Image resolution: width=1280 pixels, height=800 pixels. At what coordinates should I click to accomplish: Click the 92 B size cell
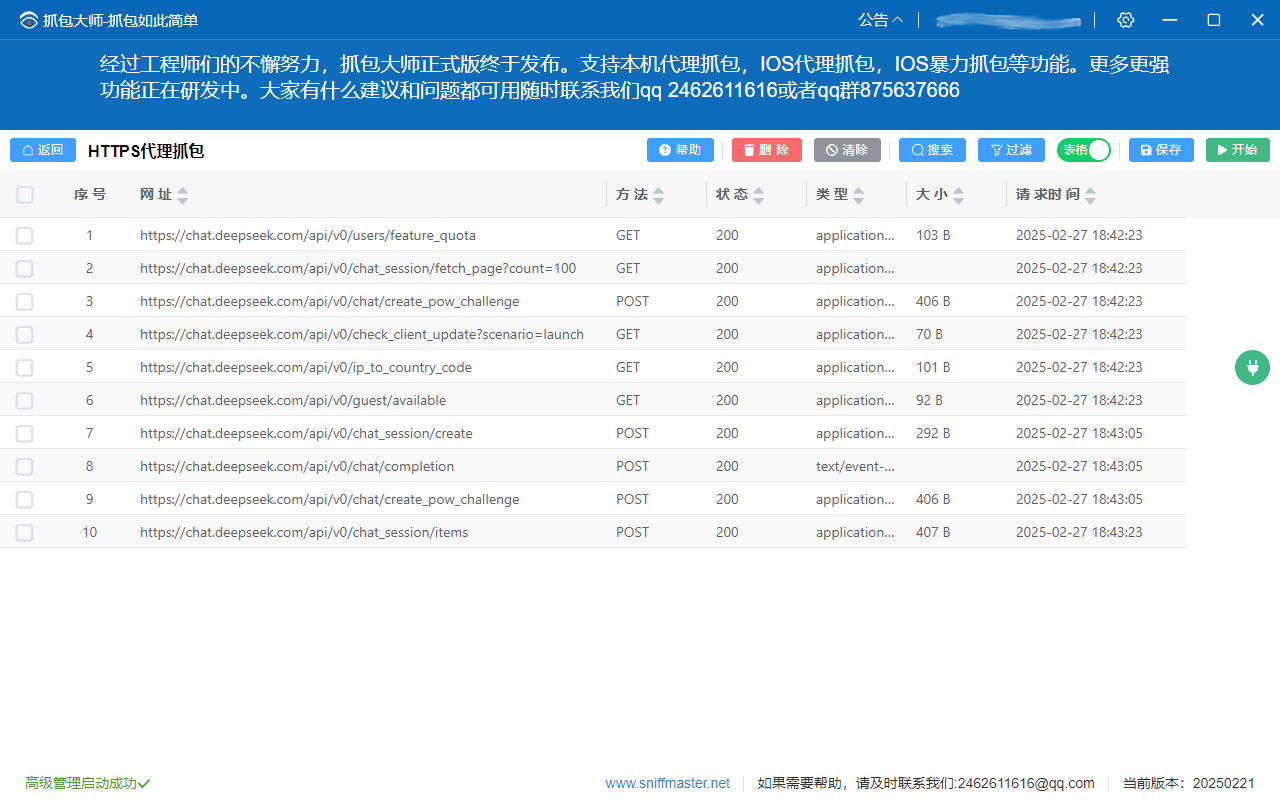[x=929, y=401]
